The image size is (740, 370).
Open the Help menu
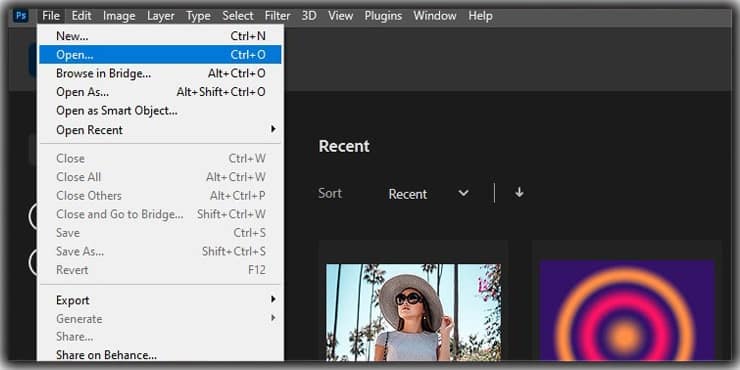point(480,16)
